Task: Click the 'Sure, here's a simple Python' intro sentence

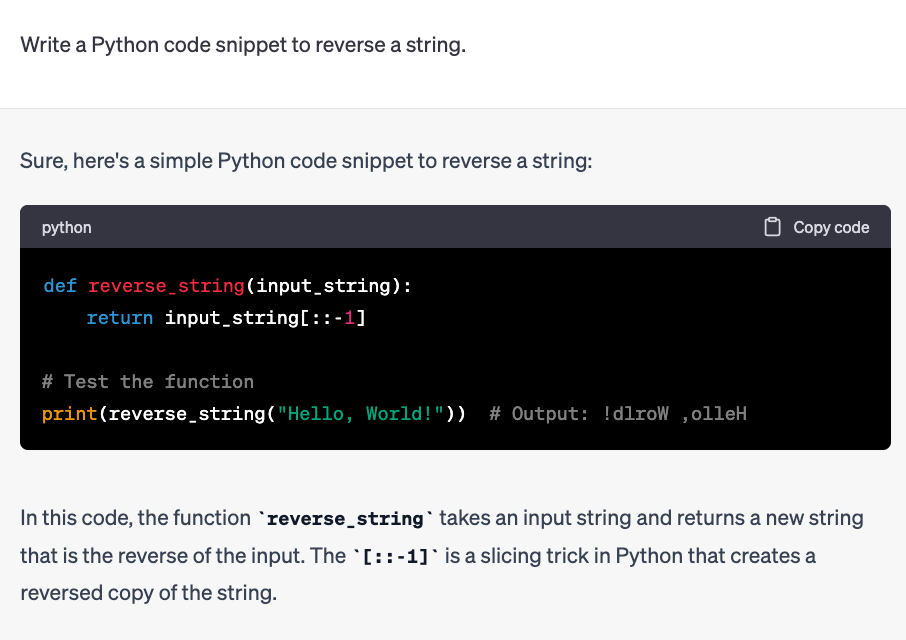Action: 306,161
